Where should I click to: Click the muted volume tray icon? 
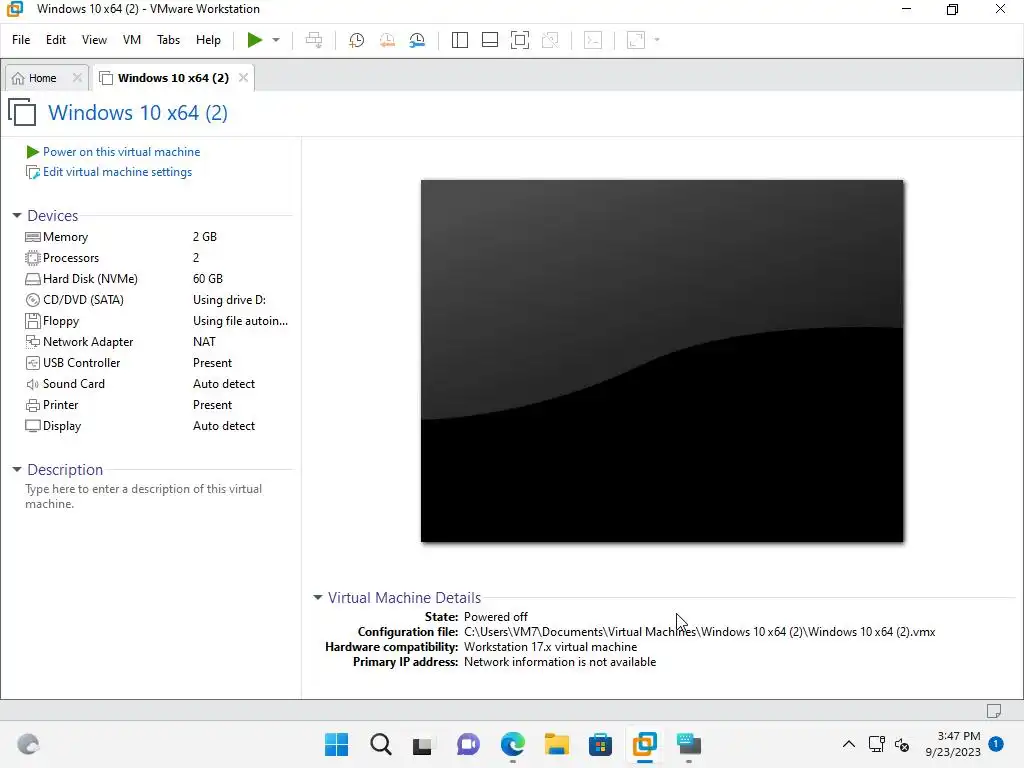coord(902,744)
